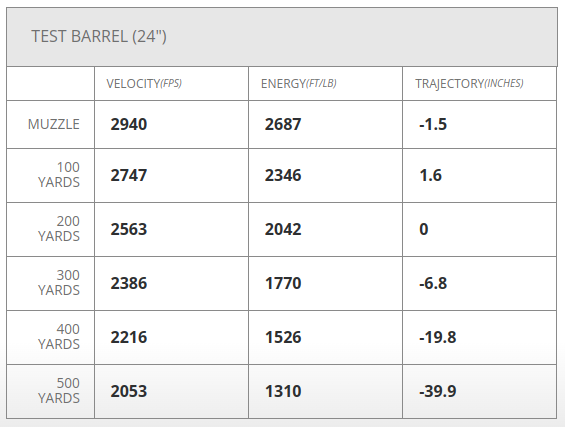
Task: Click velocity value 2053
Action: 129,391
